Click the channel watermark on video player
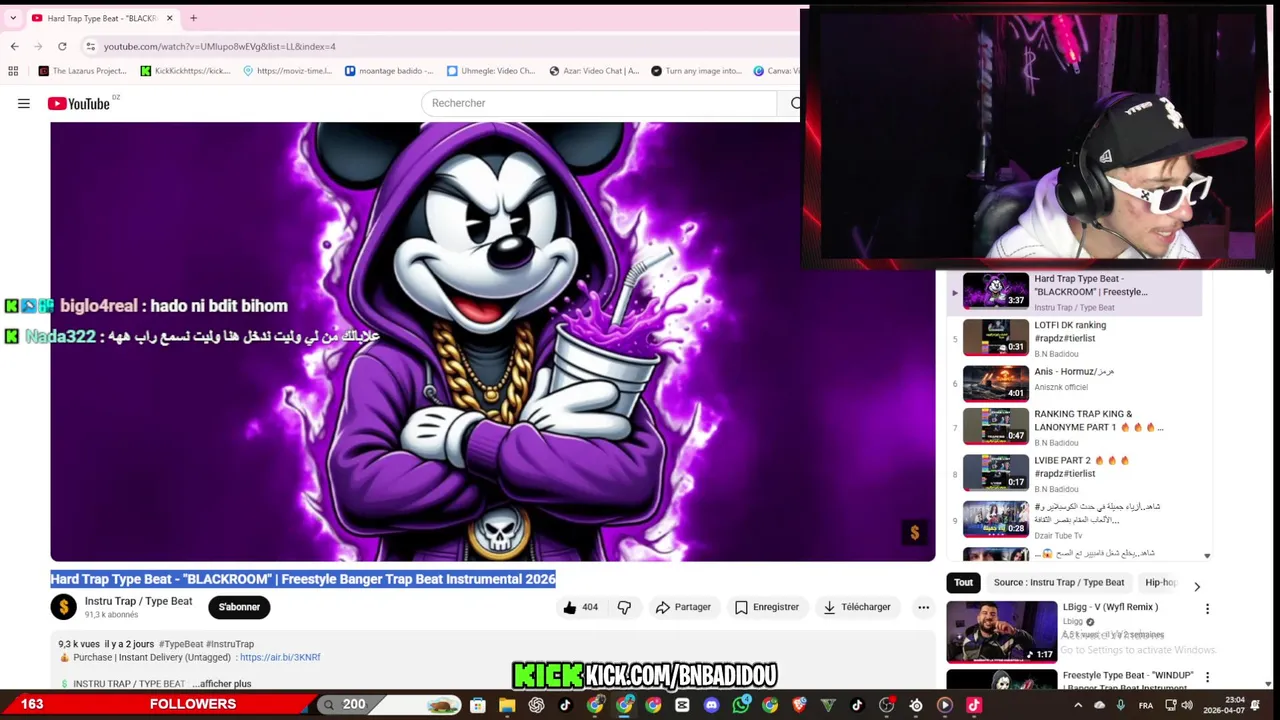1280x720 pixels. pyautogui.click(x=914, y=533)
